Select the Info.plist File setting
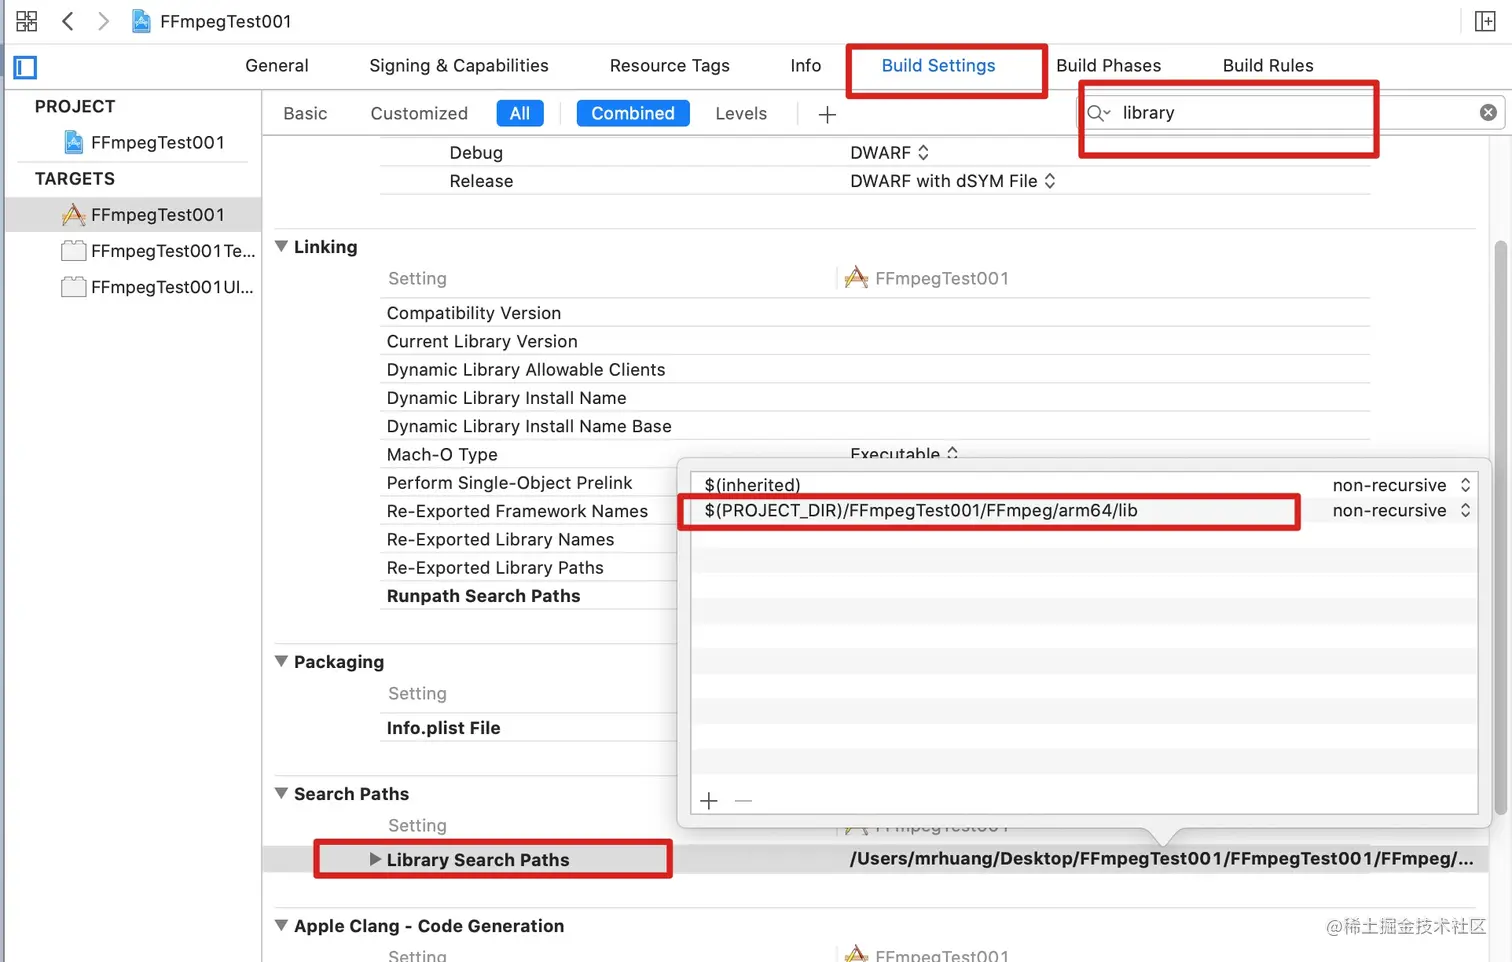 click(444, 727)
